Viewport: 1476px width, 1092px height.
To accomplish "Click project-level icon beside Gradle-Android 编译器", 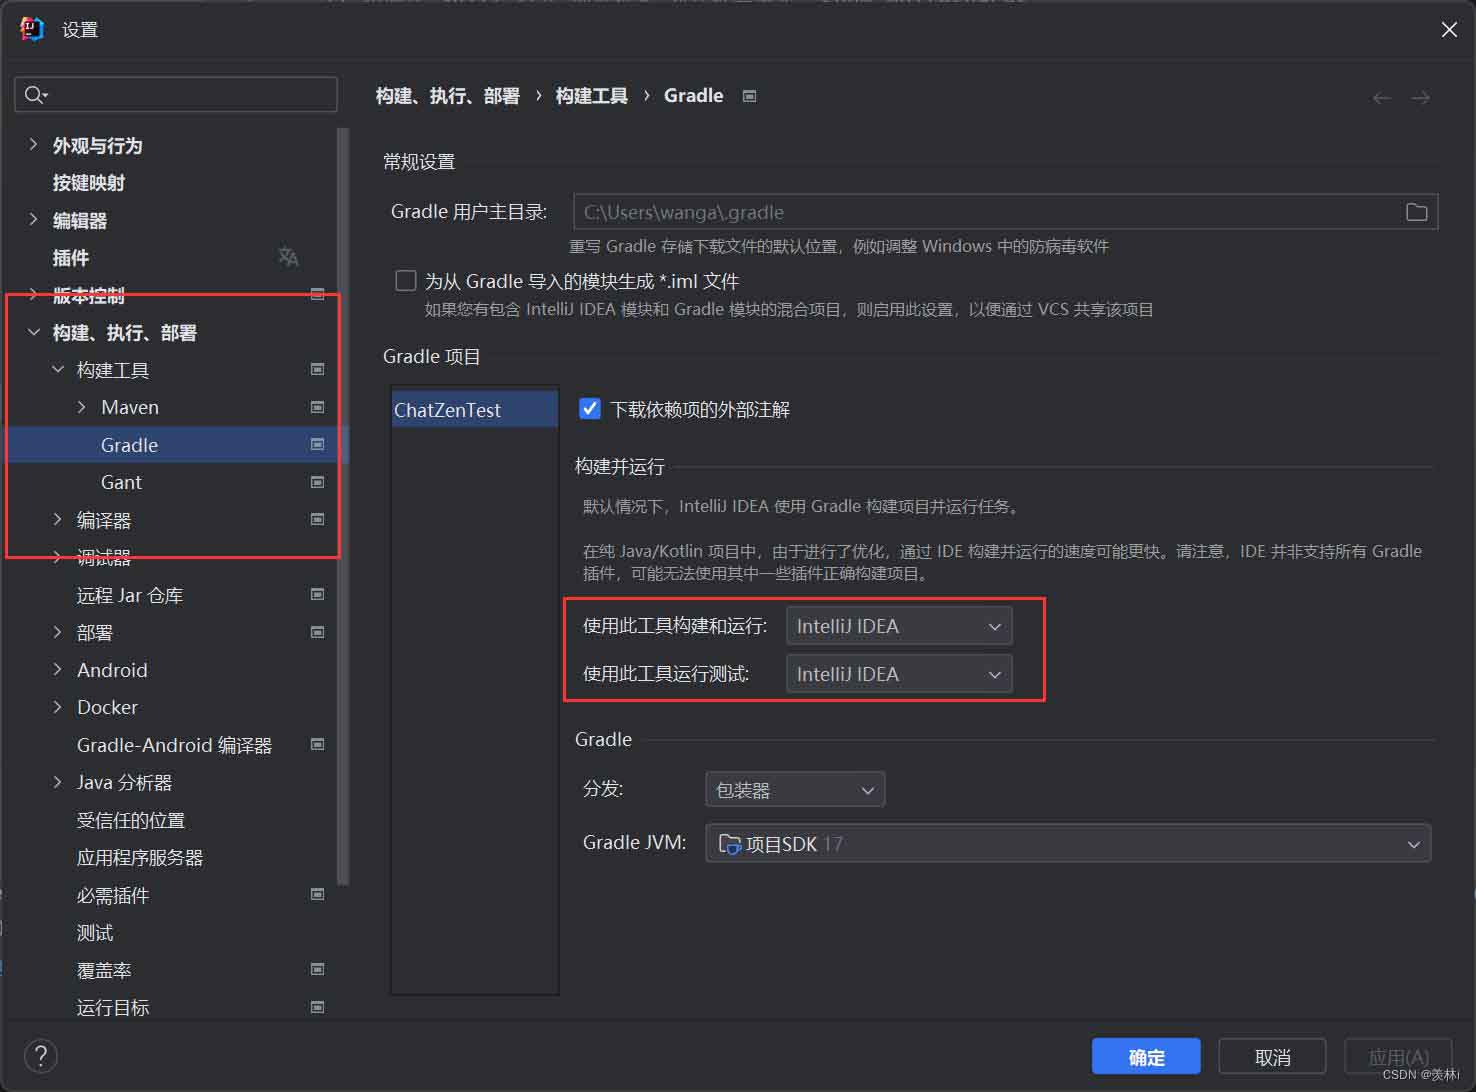I will click(x=317, y=744).
